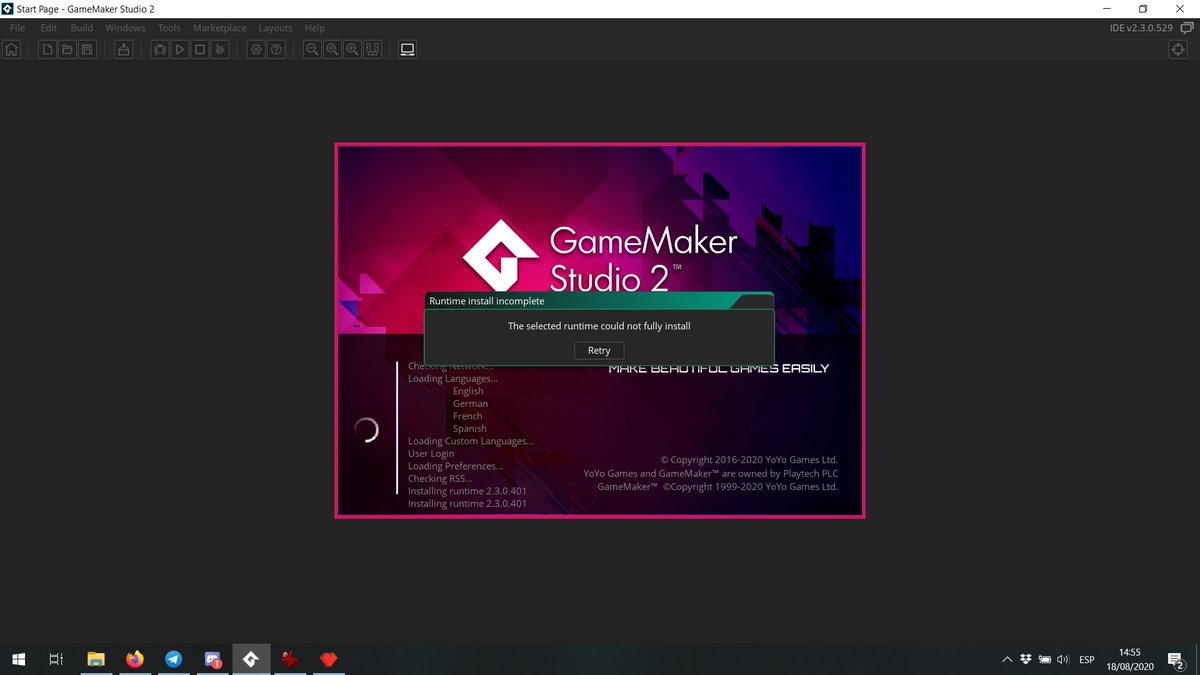The height and width of the screenshot is (675, 1200).
Task: Start the debugger with the bug icon
Action: click(160, 49)
